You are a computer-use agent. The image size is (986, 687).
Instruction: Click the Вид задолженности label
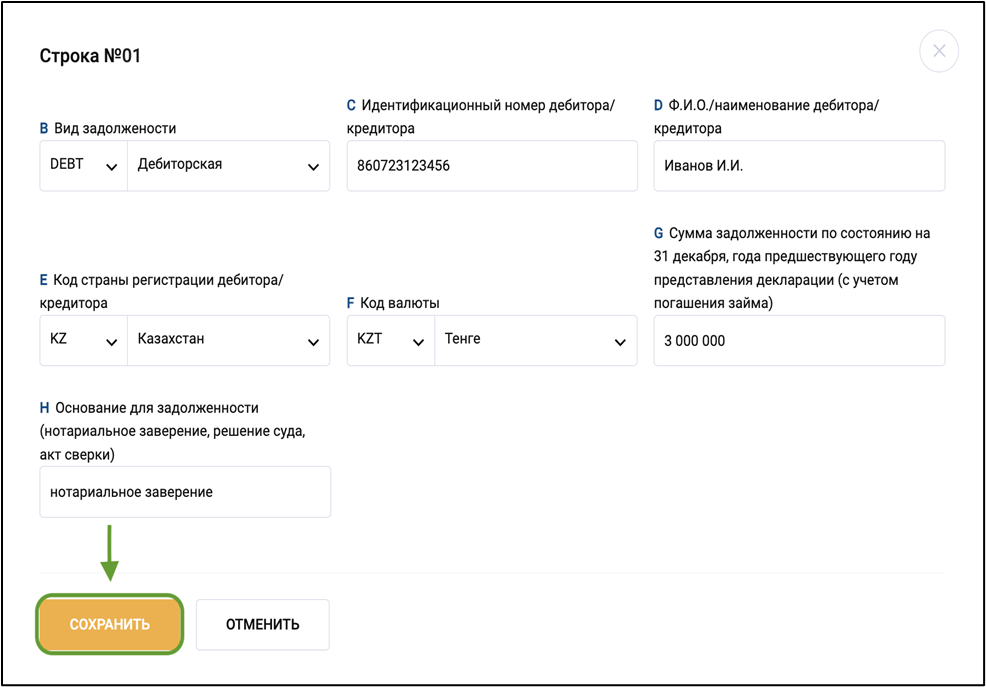click(114, 128)
